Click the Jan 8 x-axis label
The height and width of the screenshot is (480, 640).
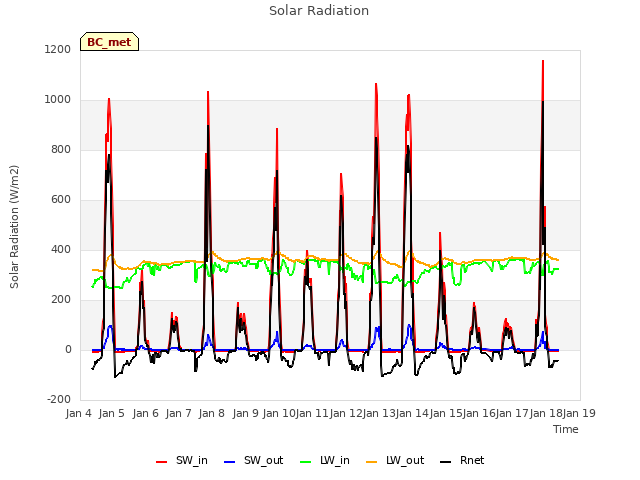click(212, 413)
